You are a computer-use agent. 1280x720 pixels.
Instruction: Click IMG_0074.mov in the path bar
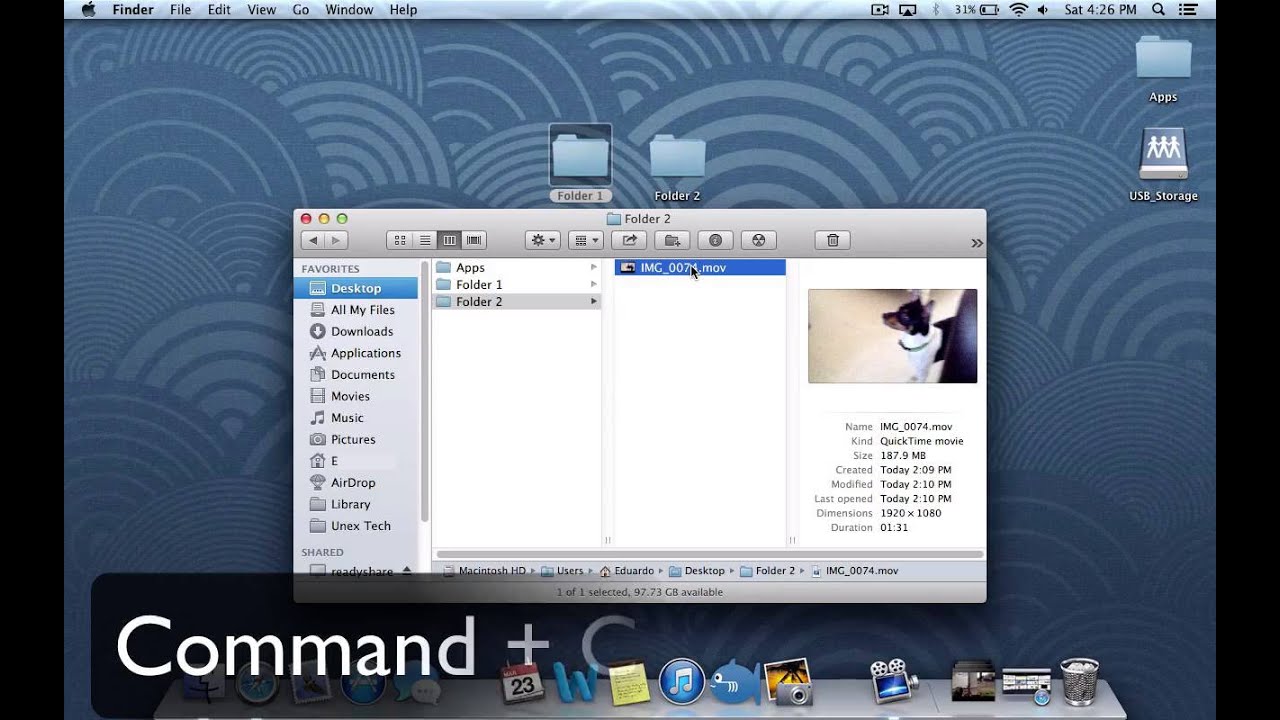pos(854,571)
